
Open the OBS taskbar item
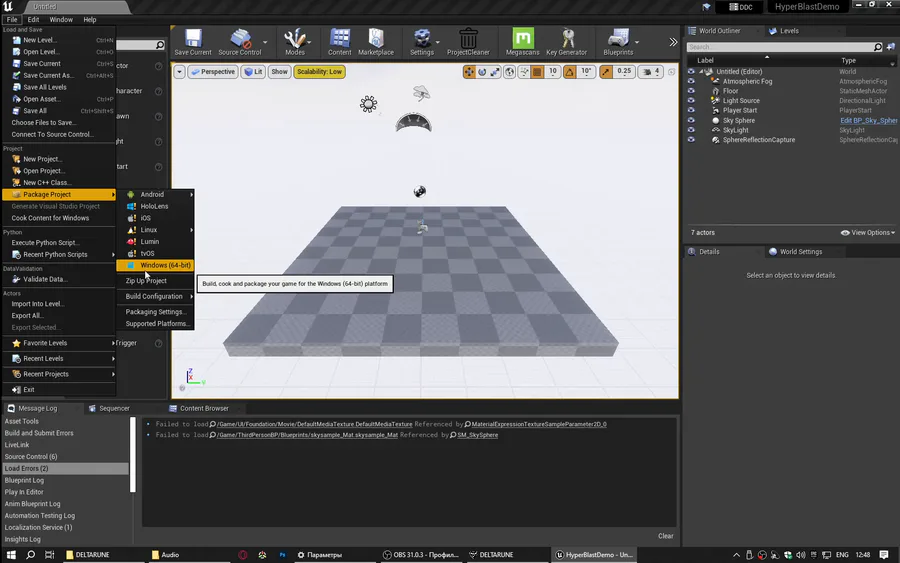[x=421, y=554]
